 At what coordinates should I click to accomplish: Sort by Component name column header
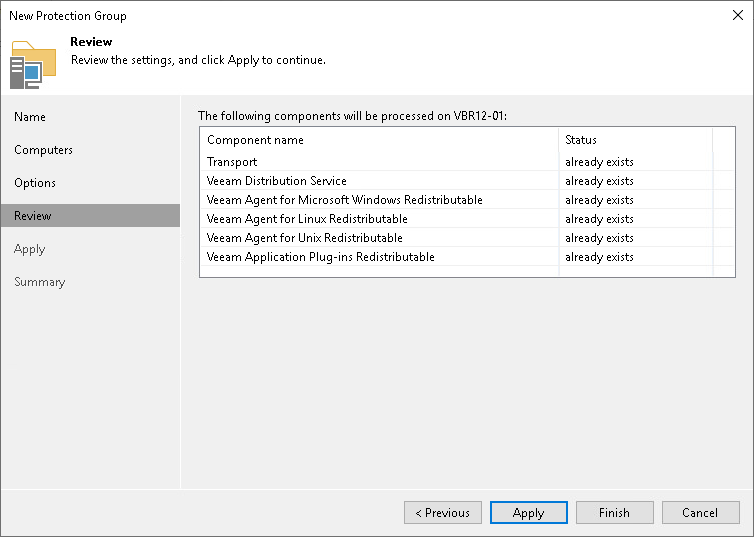coord(256,140)
